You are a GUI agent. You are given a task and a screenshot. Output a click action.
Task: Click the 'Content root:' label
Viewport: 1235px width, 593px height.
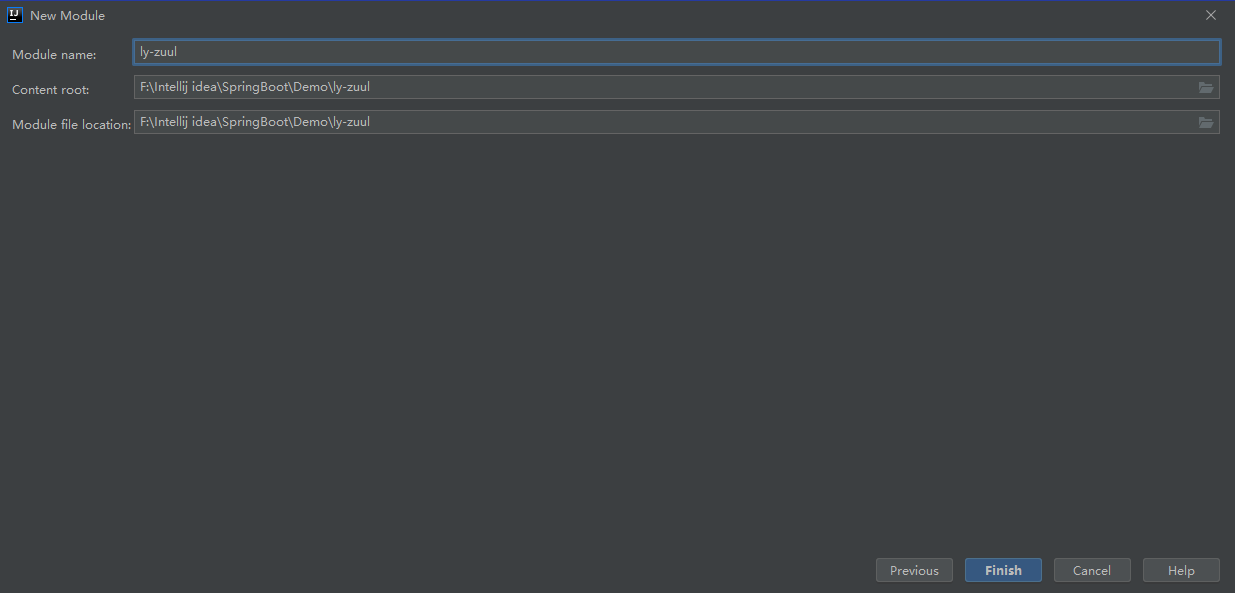[51, 89]
